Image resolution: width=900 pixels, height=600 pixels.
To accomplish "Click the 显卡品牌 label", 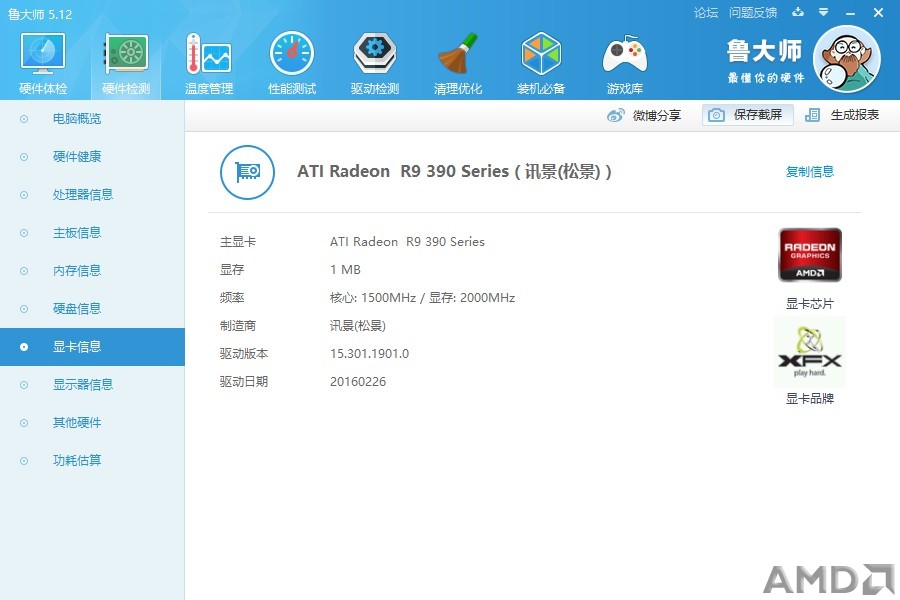I will tap(810, 398).
